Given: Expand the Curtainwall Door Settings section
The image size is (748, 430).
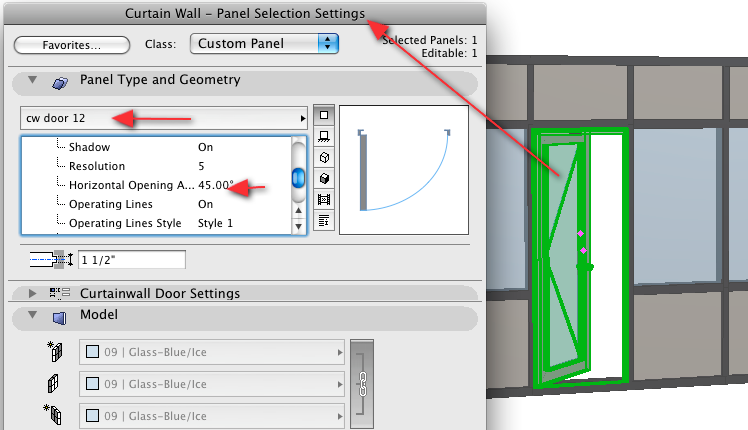Looking at the screenshot, I should (x=32, y=293).
